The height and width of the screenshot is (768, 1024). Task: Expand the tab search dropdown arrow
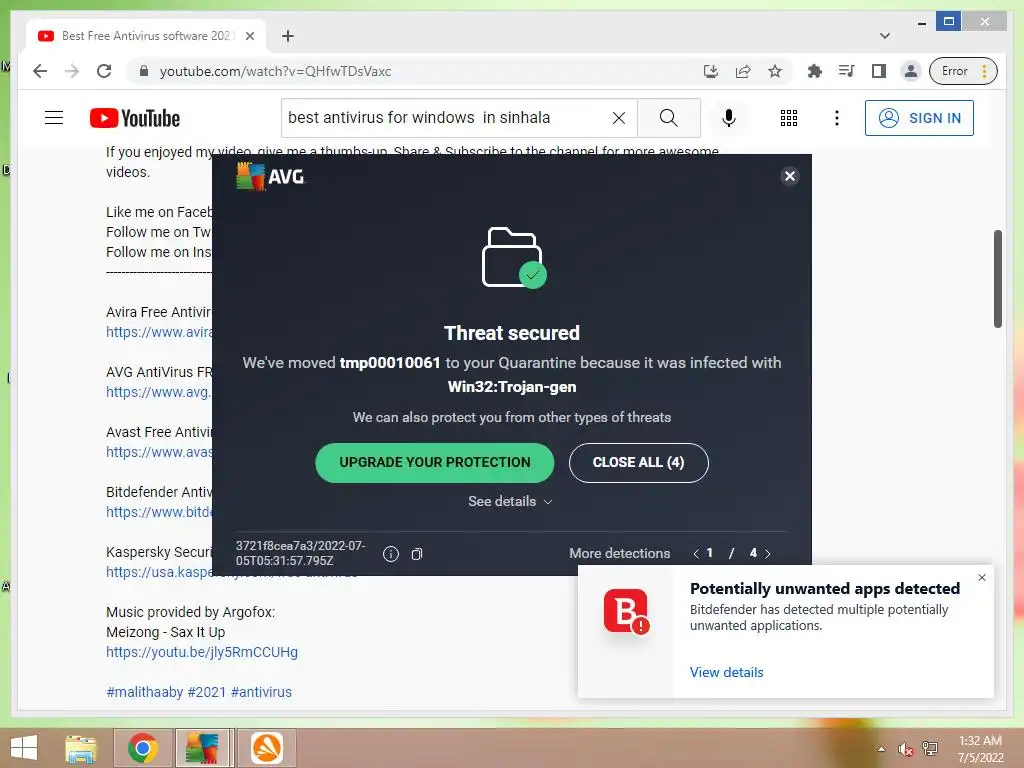point(885,36)
